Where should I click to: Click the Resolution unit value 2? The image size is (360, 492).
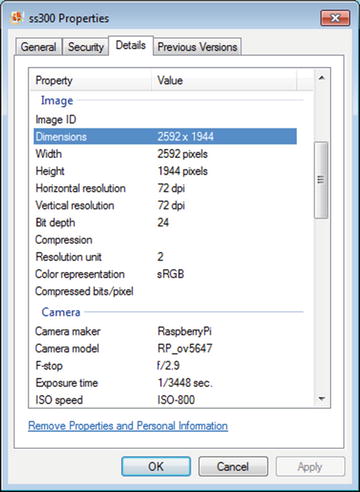click(x=160, y=257)
